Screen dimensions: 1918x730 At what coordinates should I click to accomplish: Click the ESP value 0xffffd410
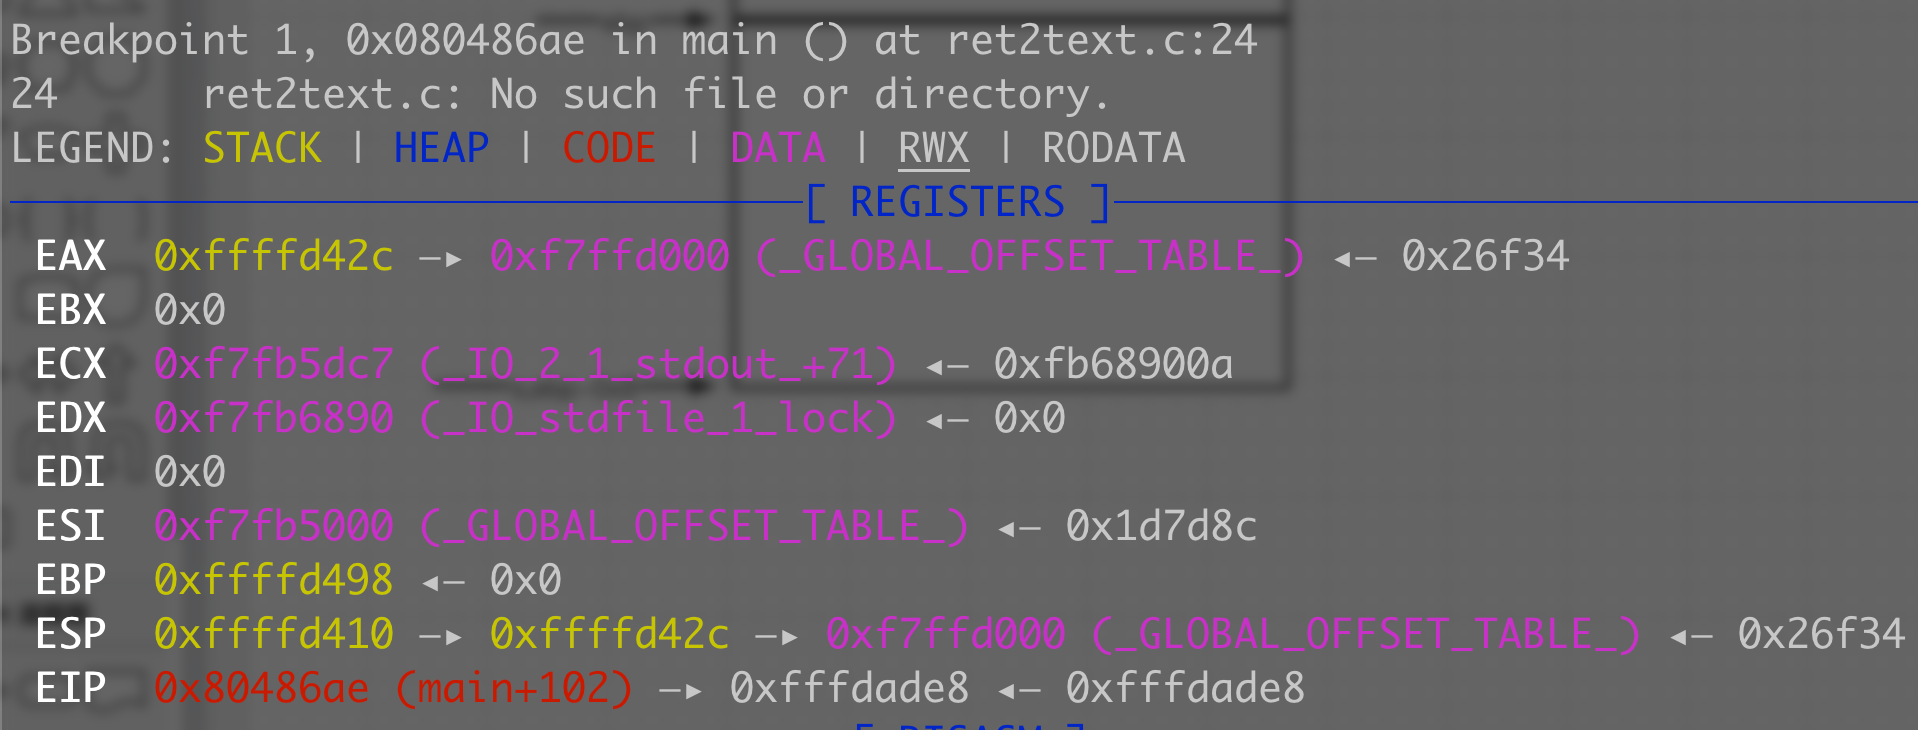(x=274, y=634)
